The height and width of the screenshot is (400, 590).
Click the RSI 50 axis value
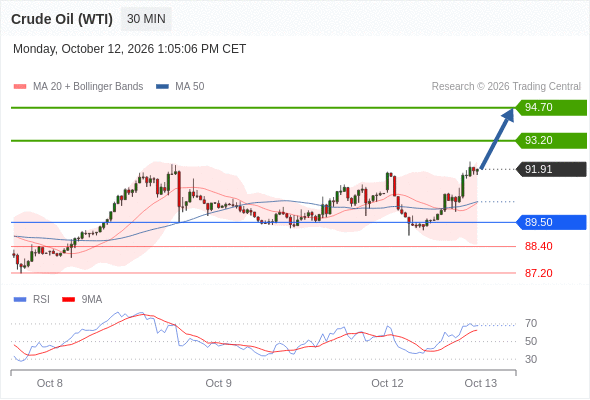531,341
